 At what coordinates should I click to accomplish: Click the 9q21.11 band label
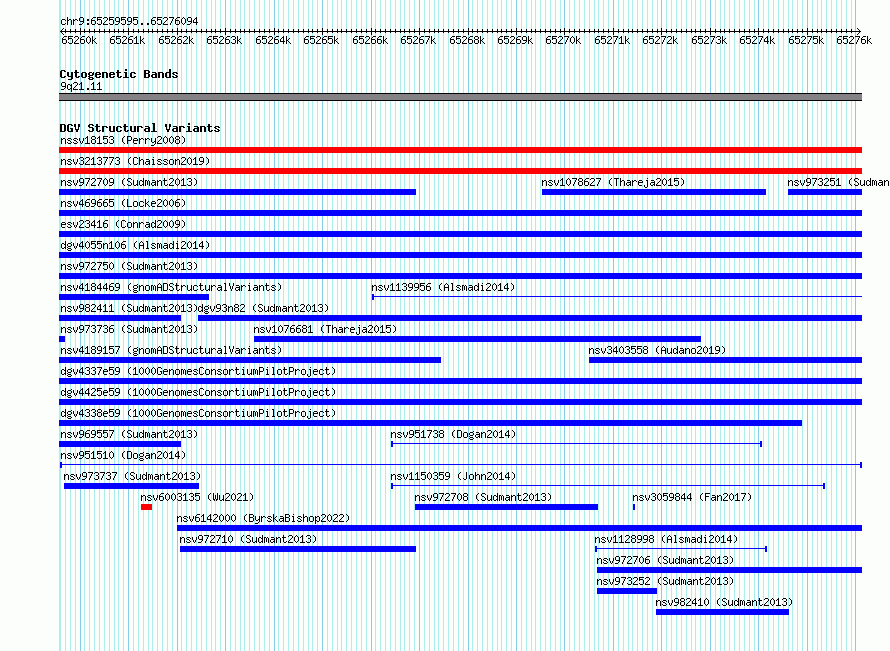pyautogui.click(x=81, y=86)
